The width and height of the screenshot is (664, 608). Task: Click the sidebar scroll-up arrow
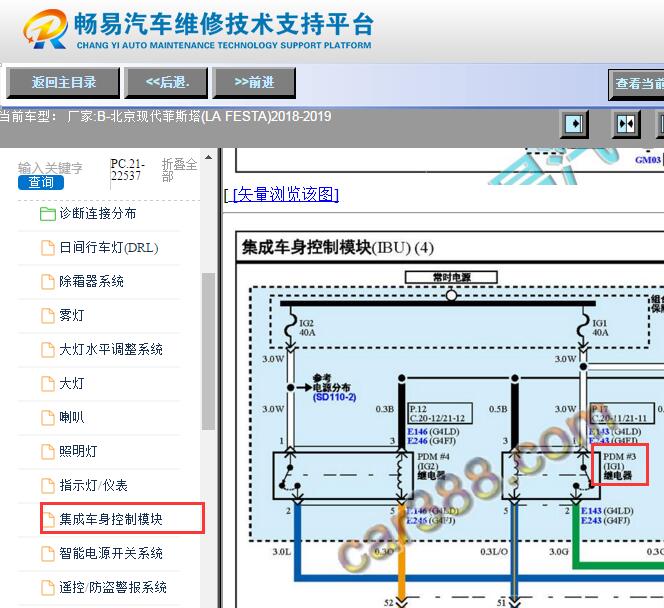click(x=208, y=157)
